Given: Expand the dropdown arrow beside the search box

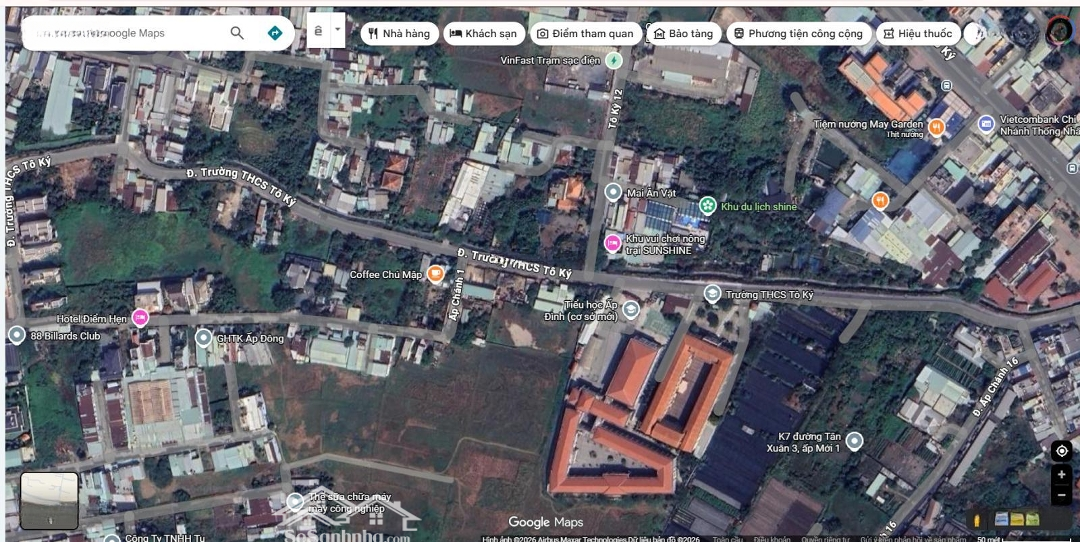Looking at the screenshot, I should [x=337, y=31].
